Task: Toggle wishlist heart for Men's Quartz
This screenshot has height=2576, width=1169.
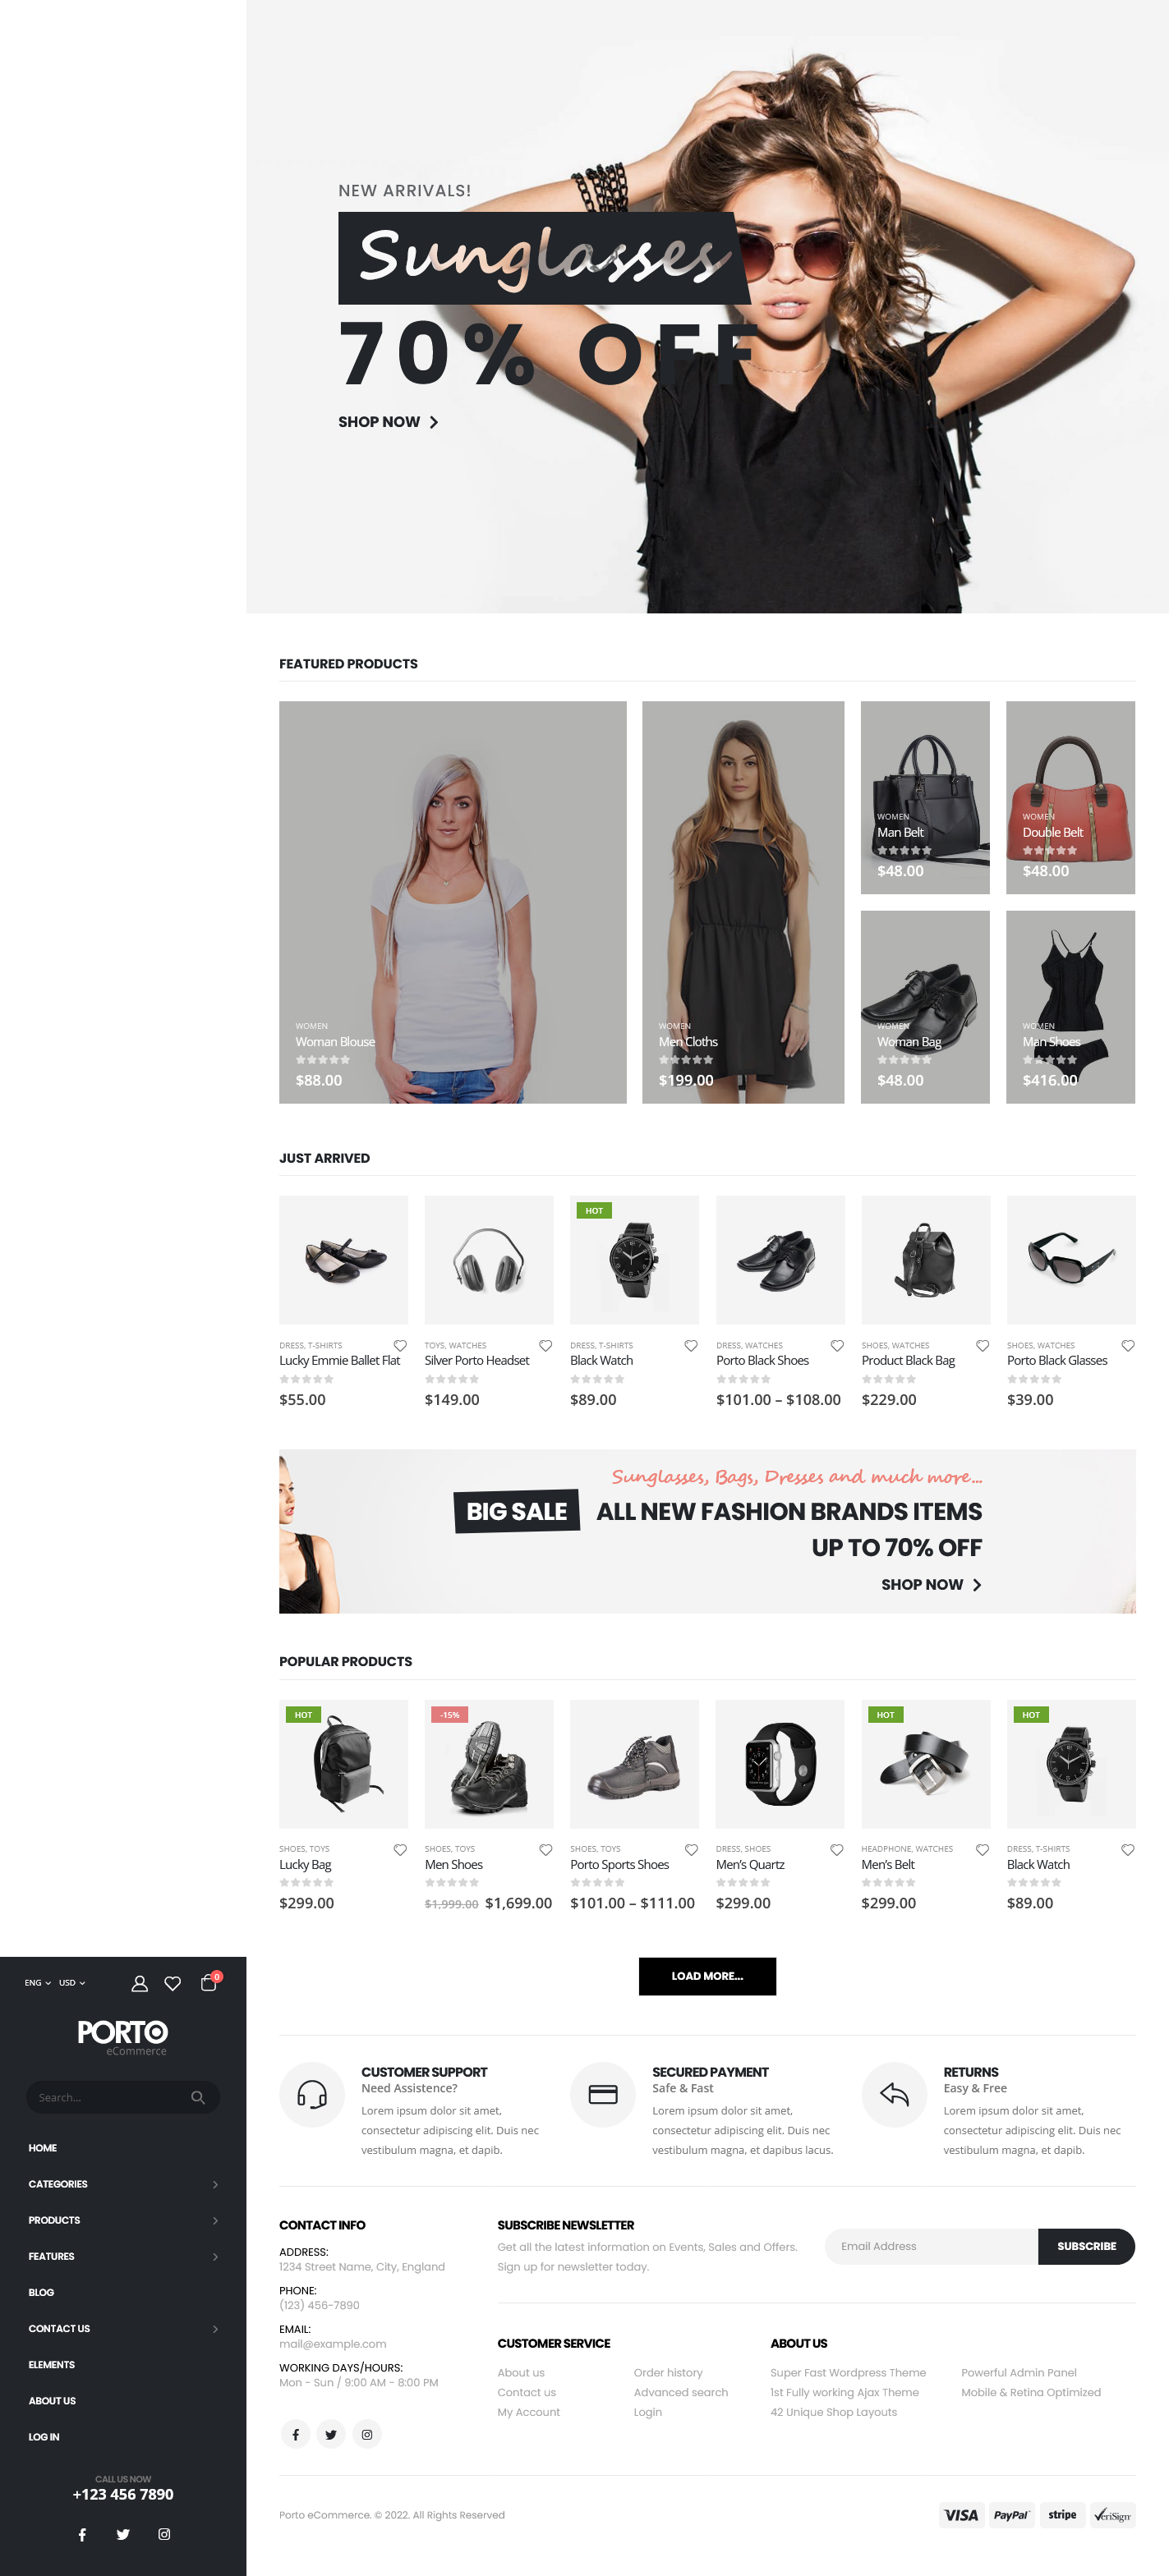Action: 837,1849
